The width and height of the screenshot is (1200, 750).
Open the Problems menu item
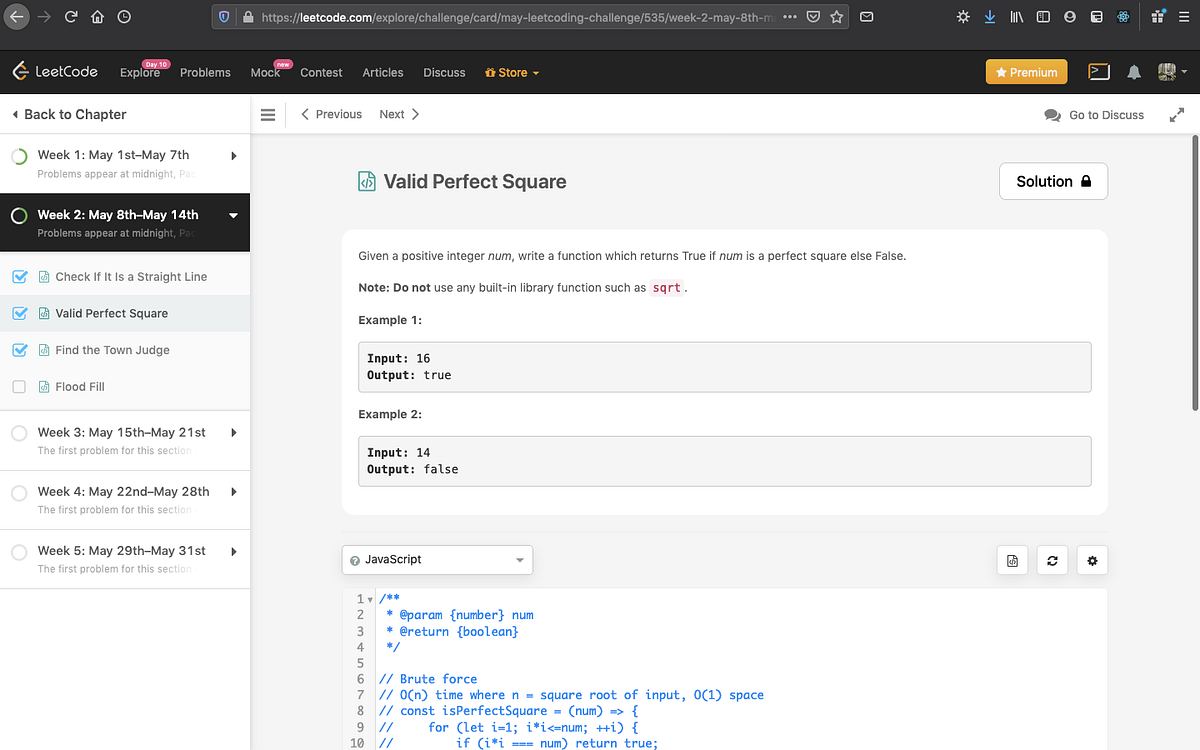tap(205, 73)
